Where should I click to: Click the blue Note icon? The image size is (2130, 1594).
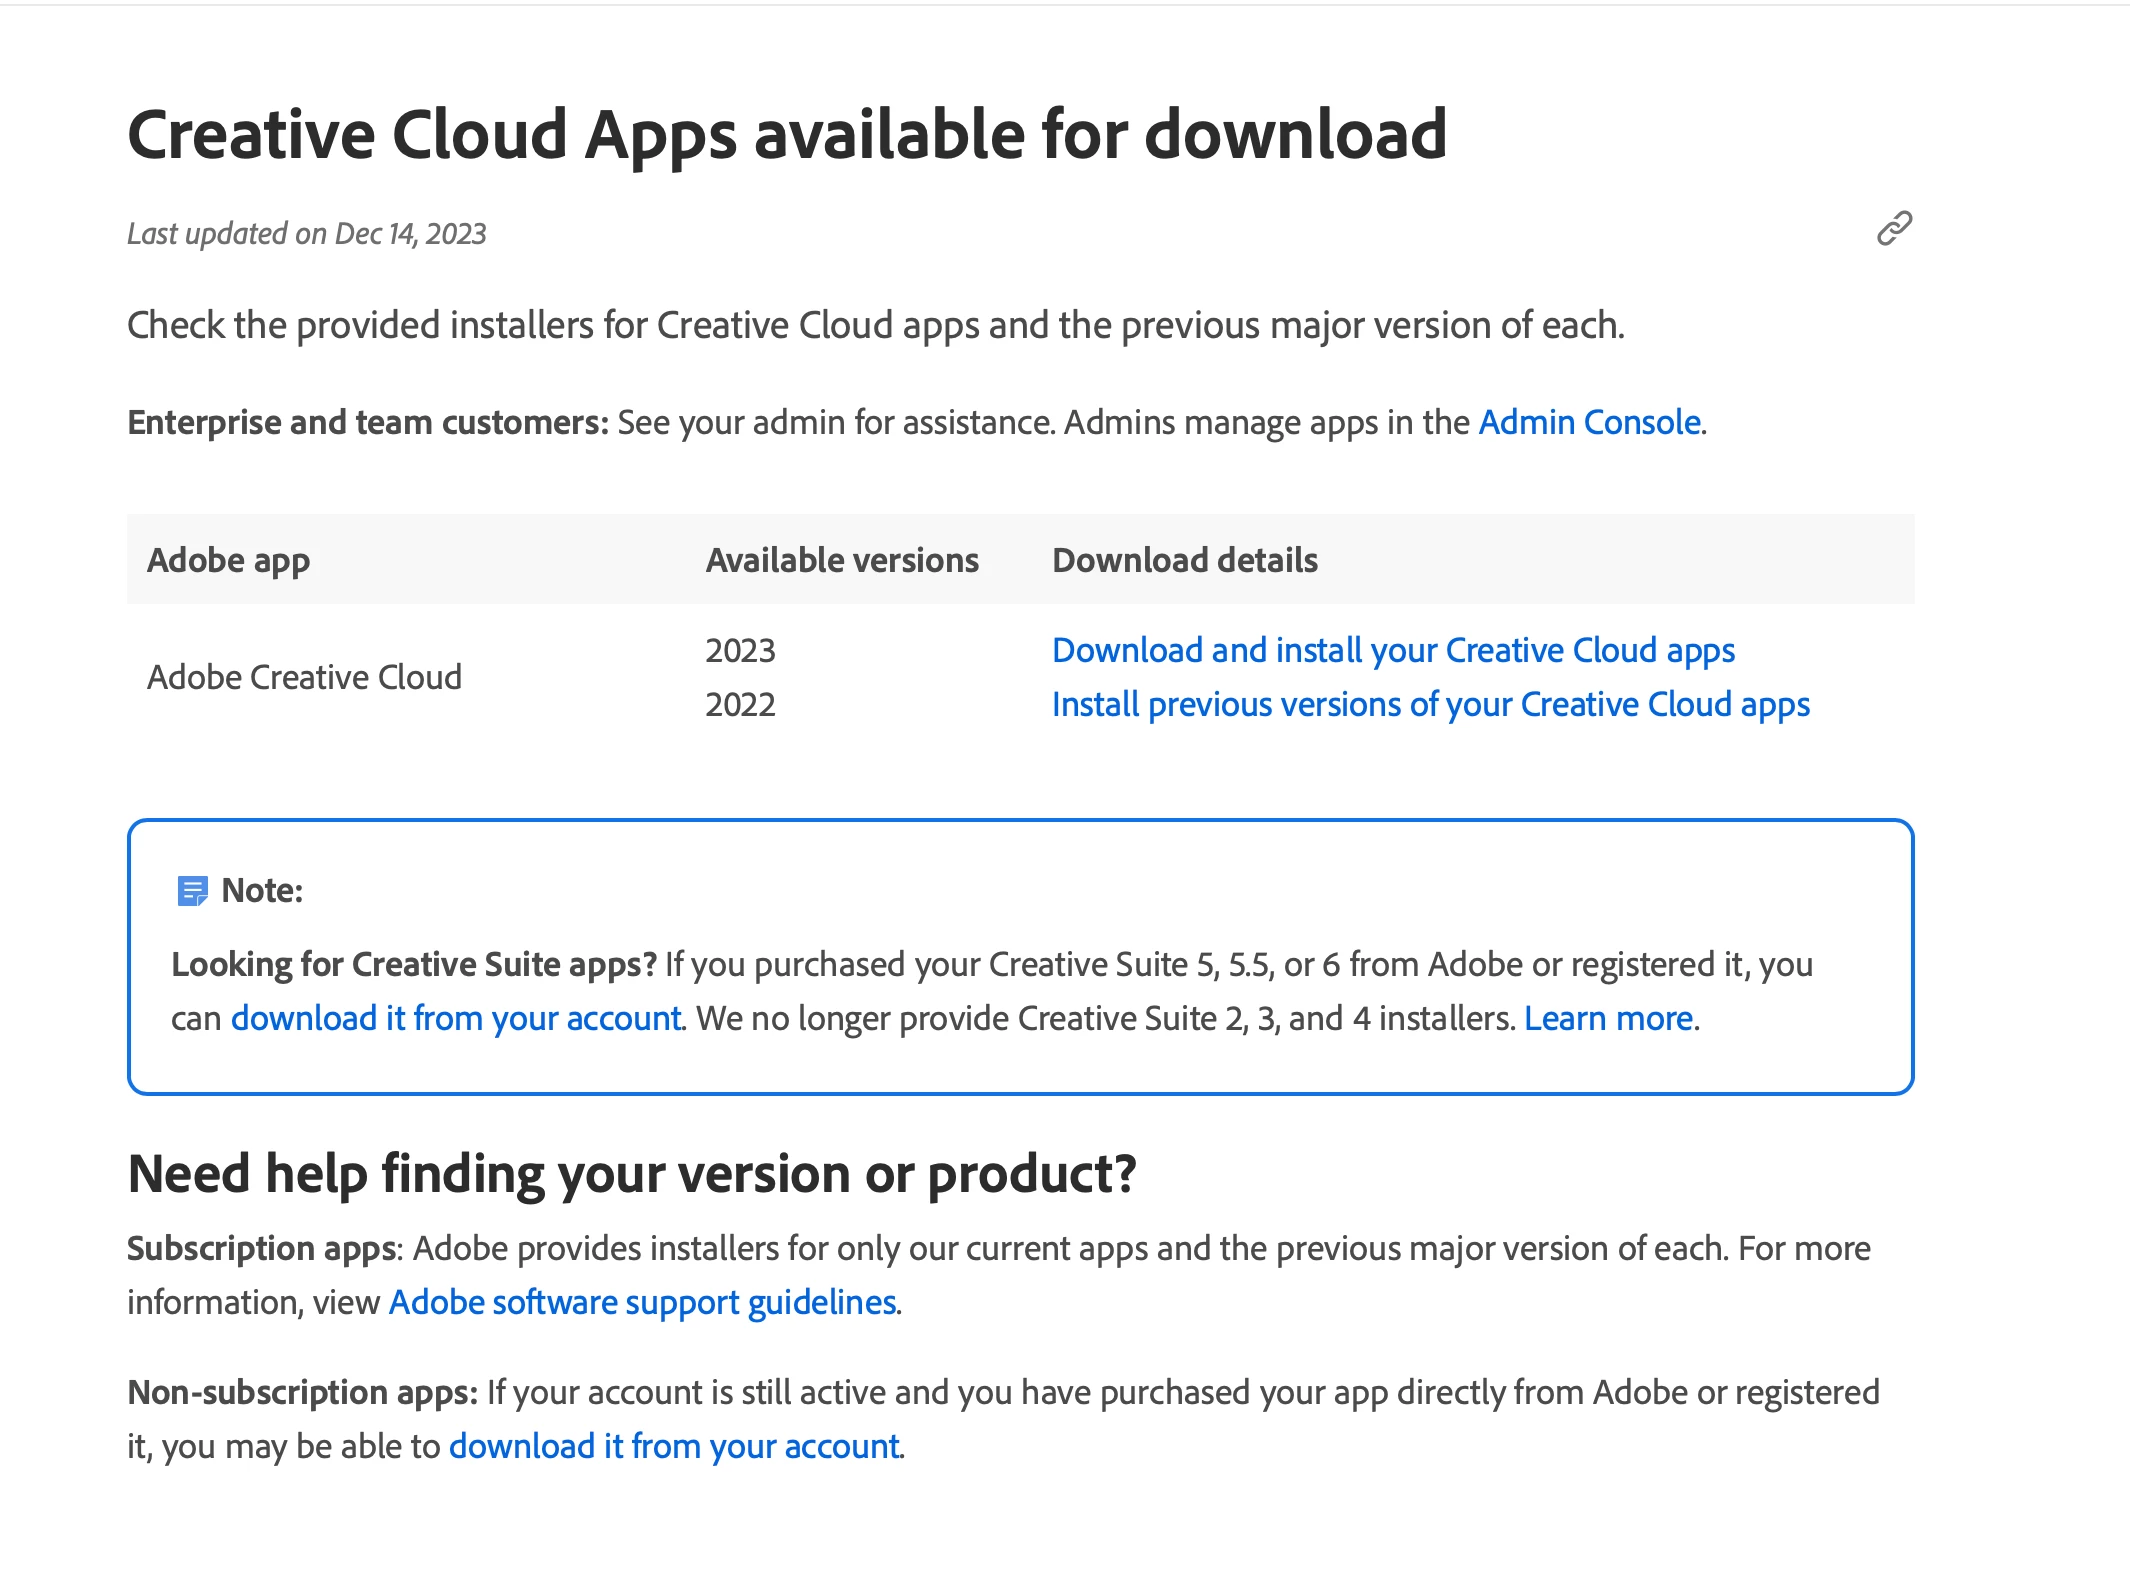192,890
